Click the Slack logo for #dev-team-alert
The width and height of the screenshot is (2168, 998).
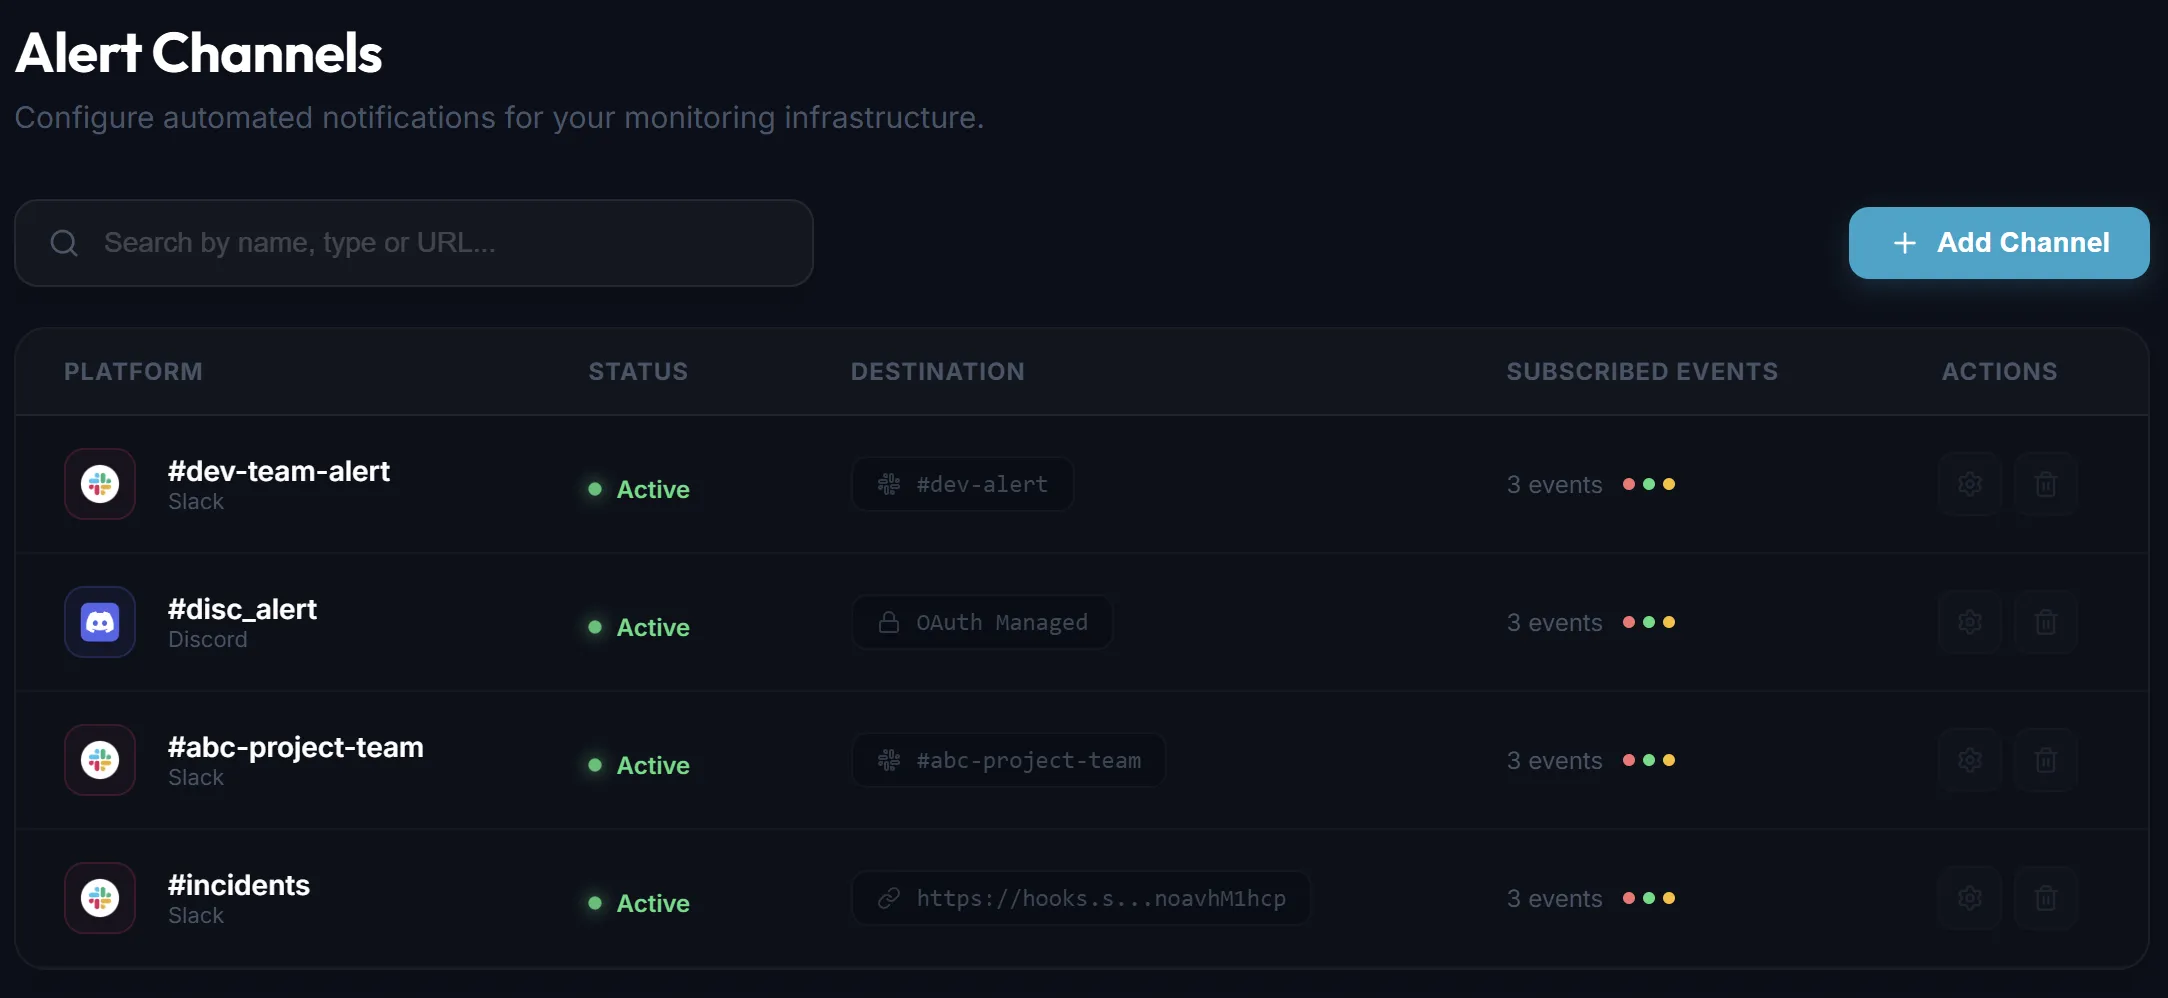tap(100, 484)
